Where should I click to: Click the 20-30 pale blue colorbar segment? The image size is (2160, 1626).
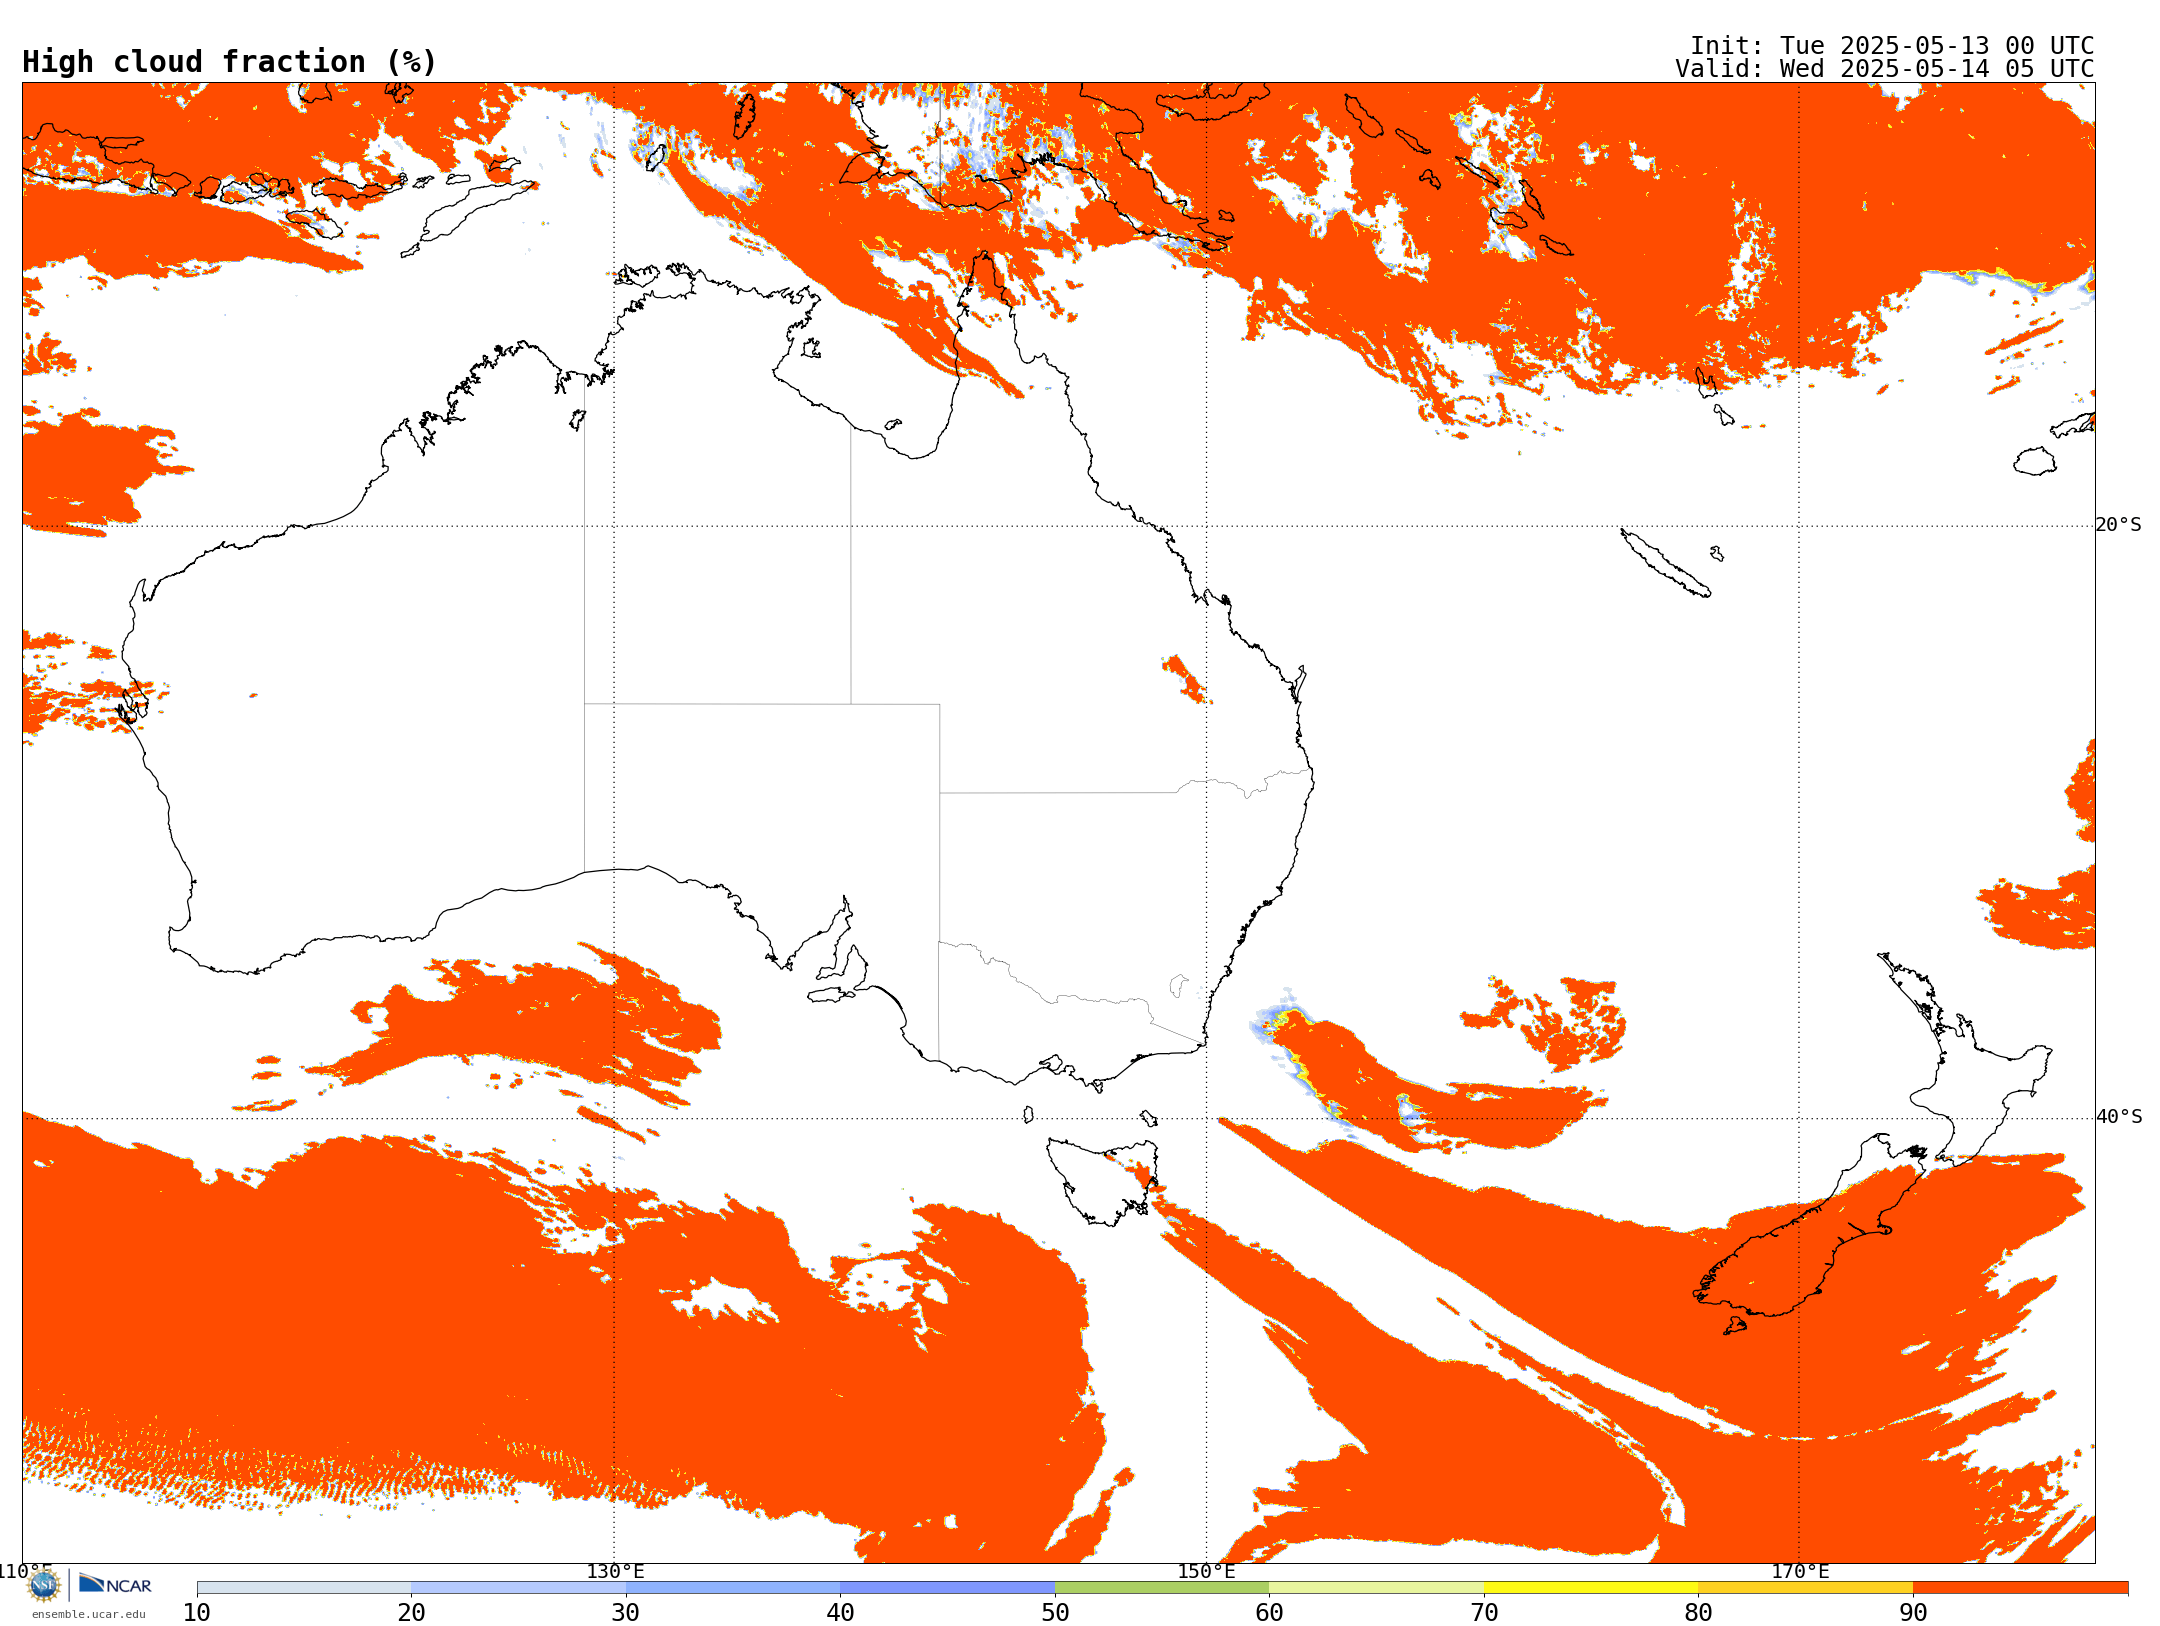[518, 1588]
